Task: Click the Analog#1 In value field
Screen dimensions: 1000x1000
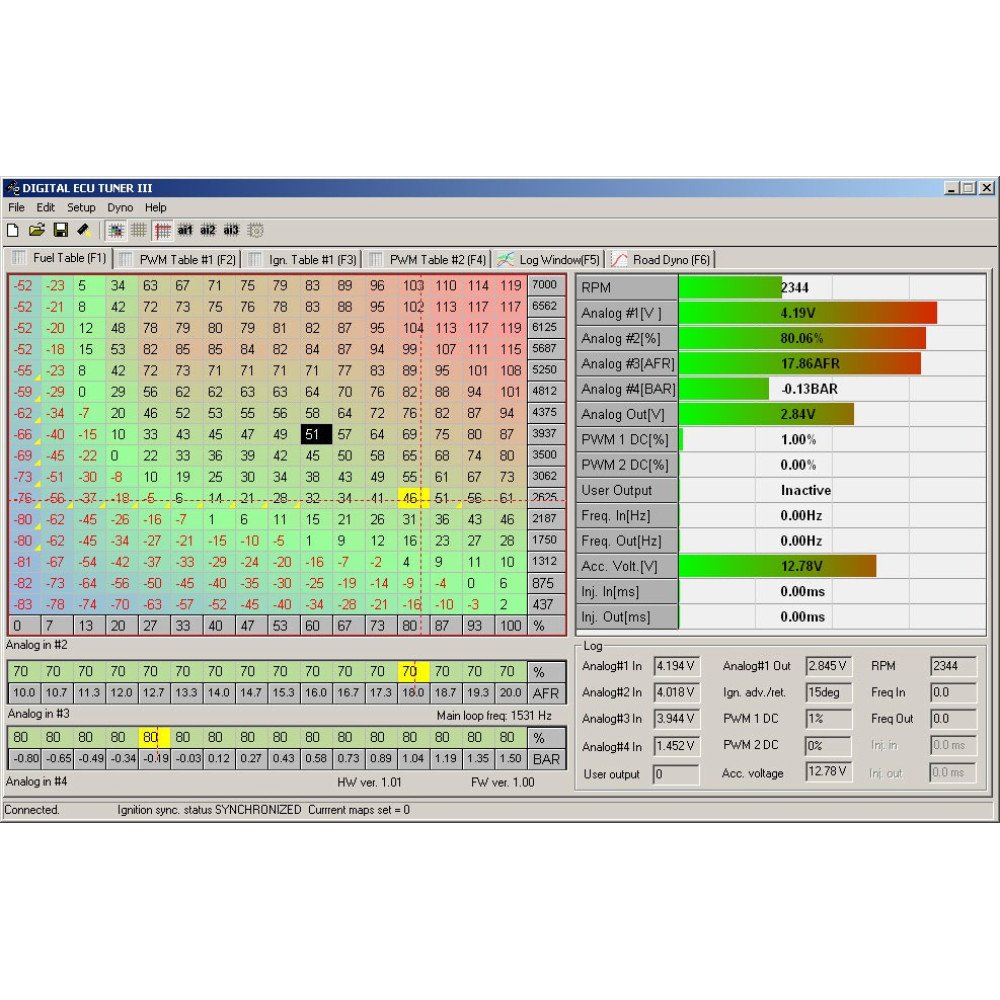Action: click(x=675, y=666)
